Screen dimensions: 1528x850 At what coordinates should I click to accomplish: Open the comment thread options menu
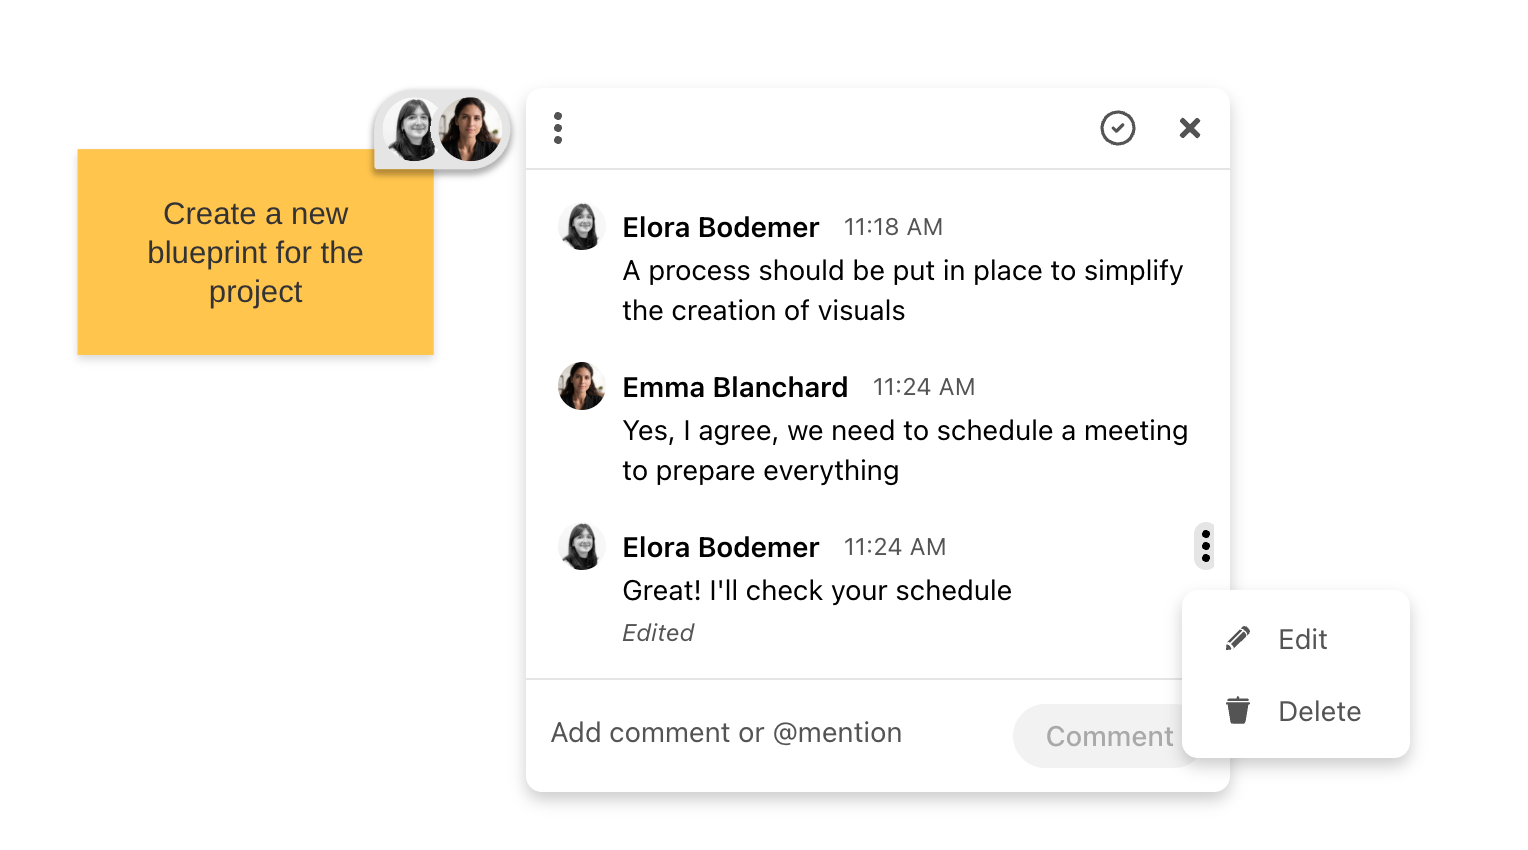coord(558,128)
